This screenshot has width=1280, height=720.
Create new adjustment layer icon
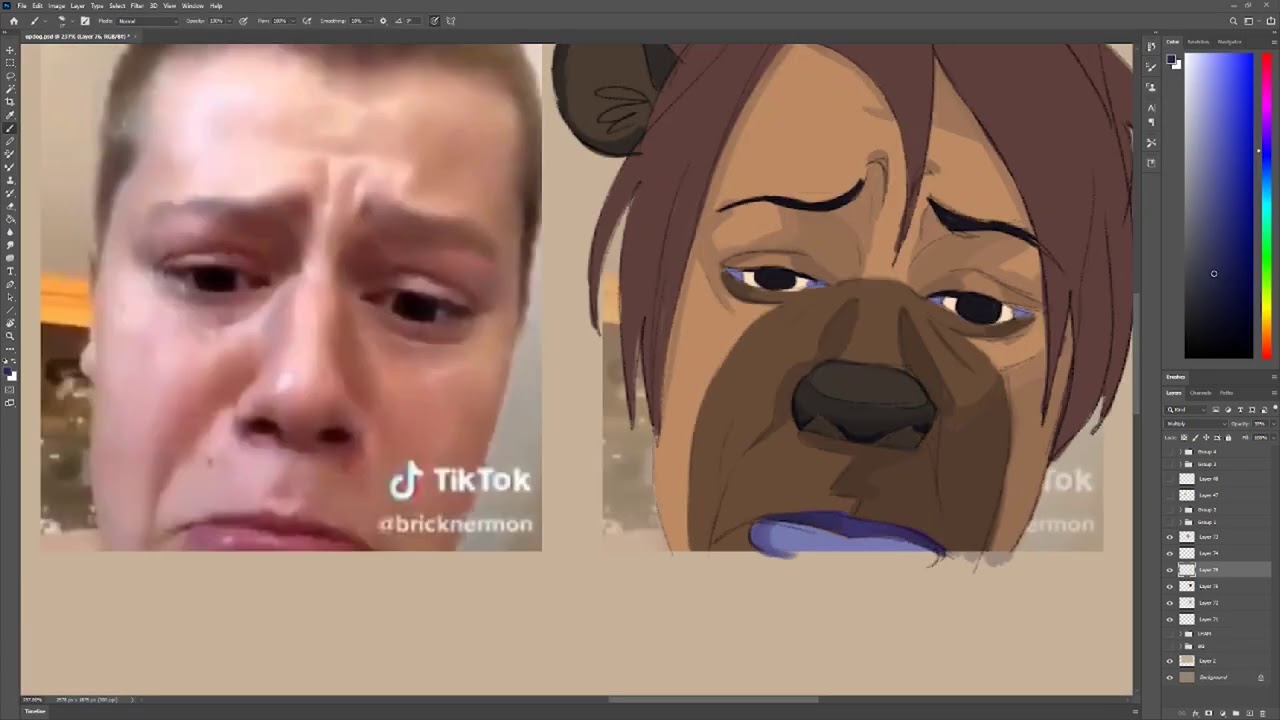(1222, 713)
